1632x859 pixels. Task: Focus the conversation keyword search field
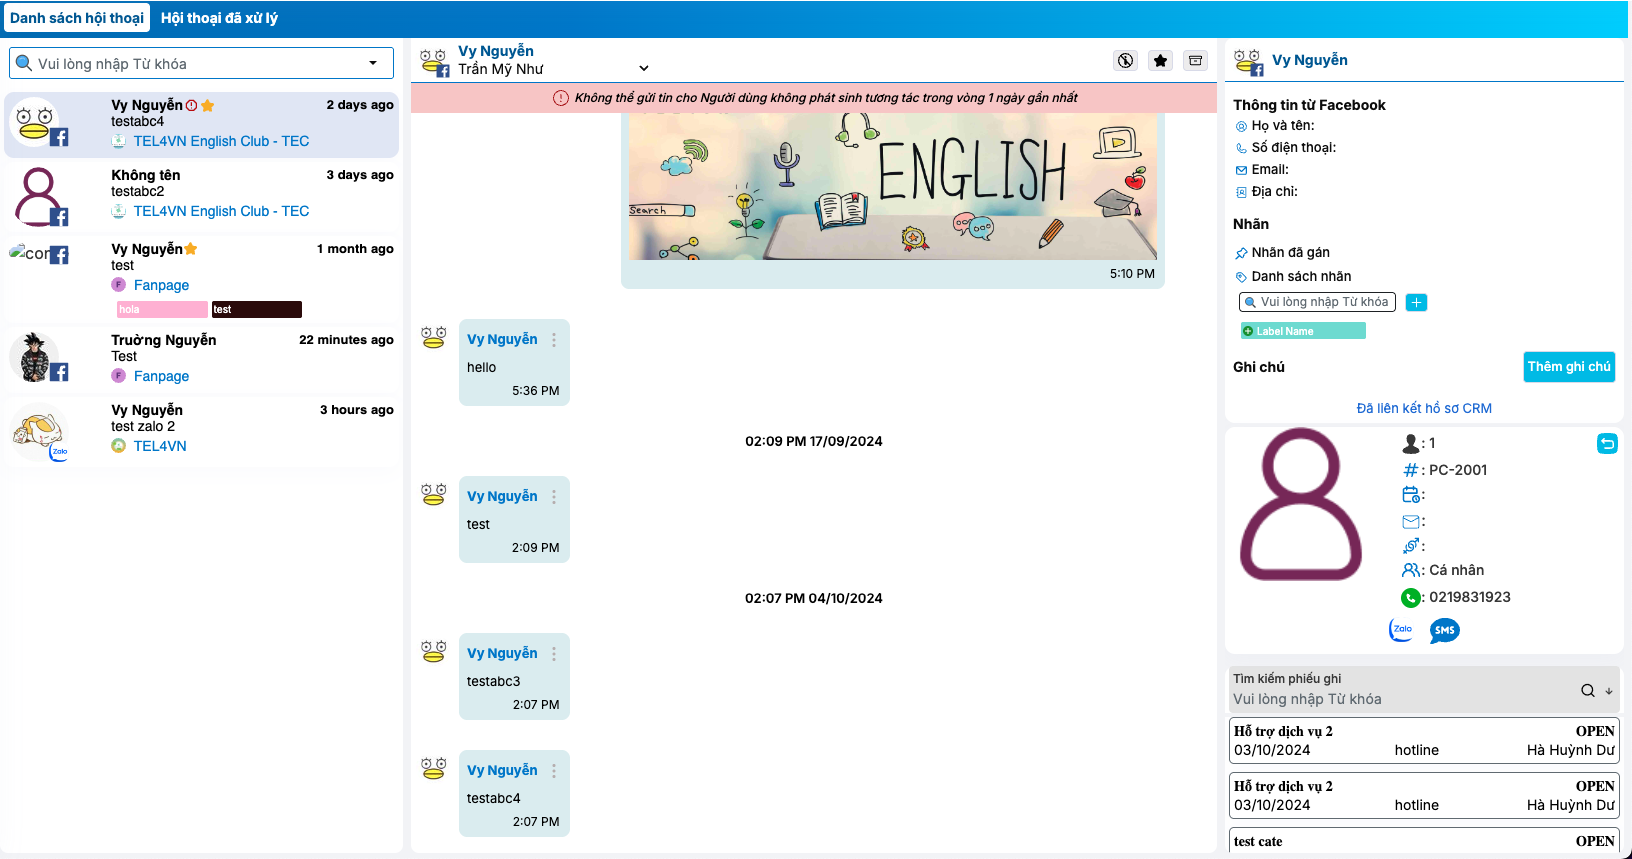200,63
